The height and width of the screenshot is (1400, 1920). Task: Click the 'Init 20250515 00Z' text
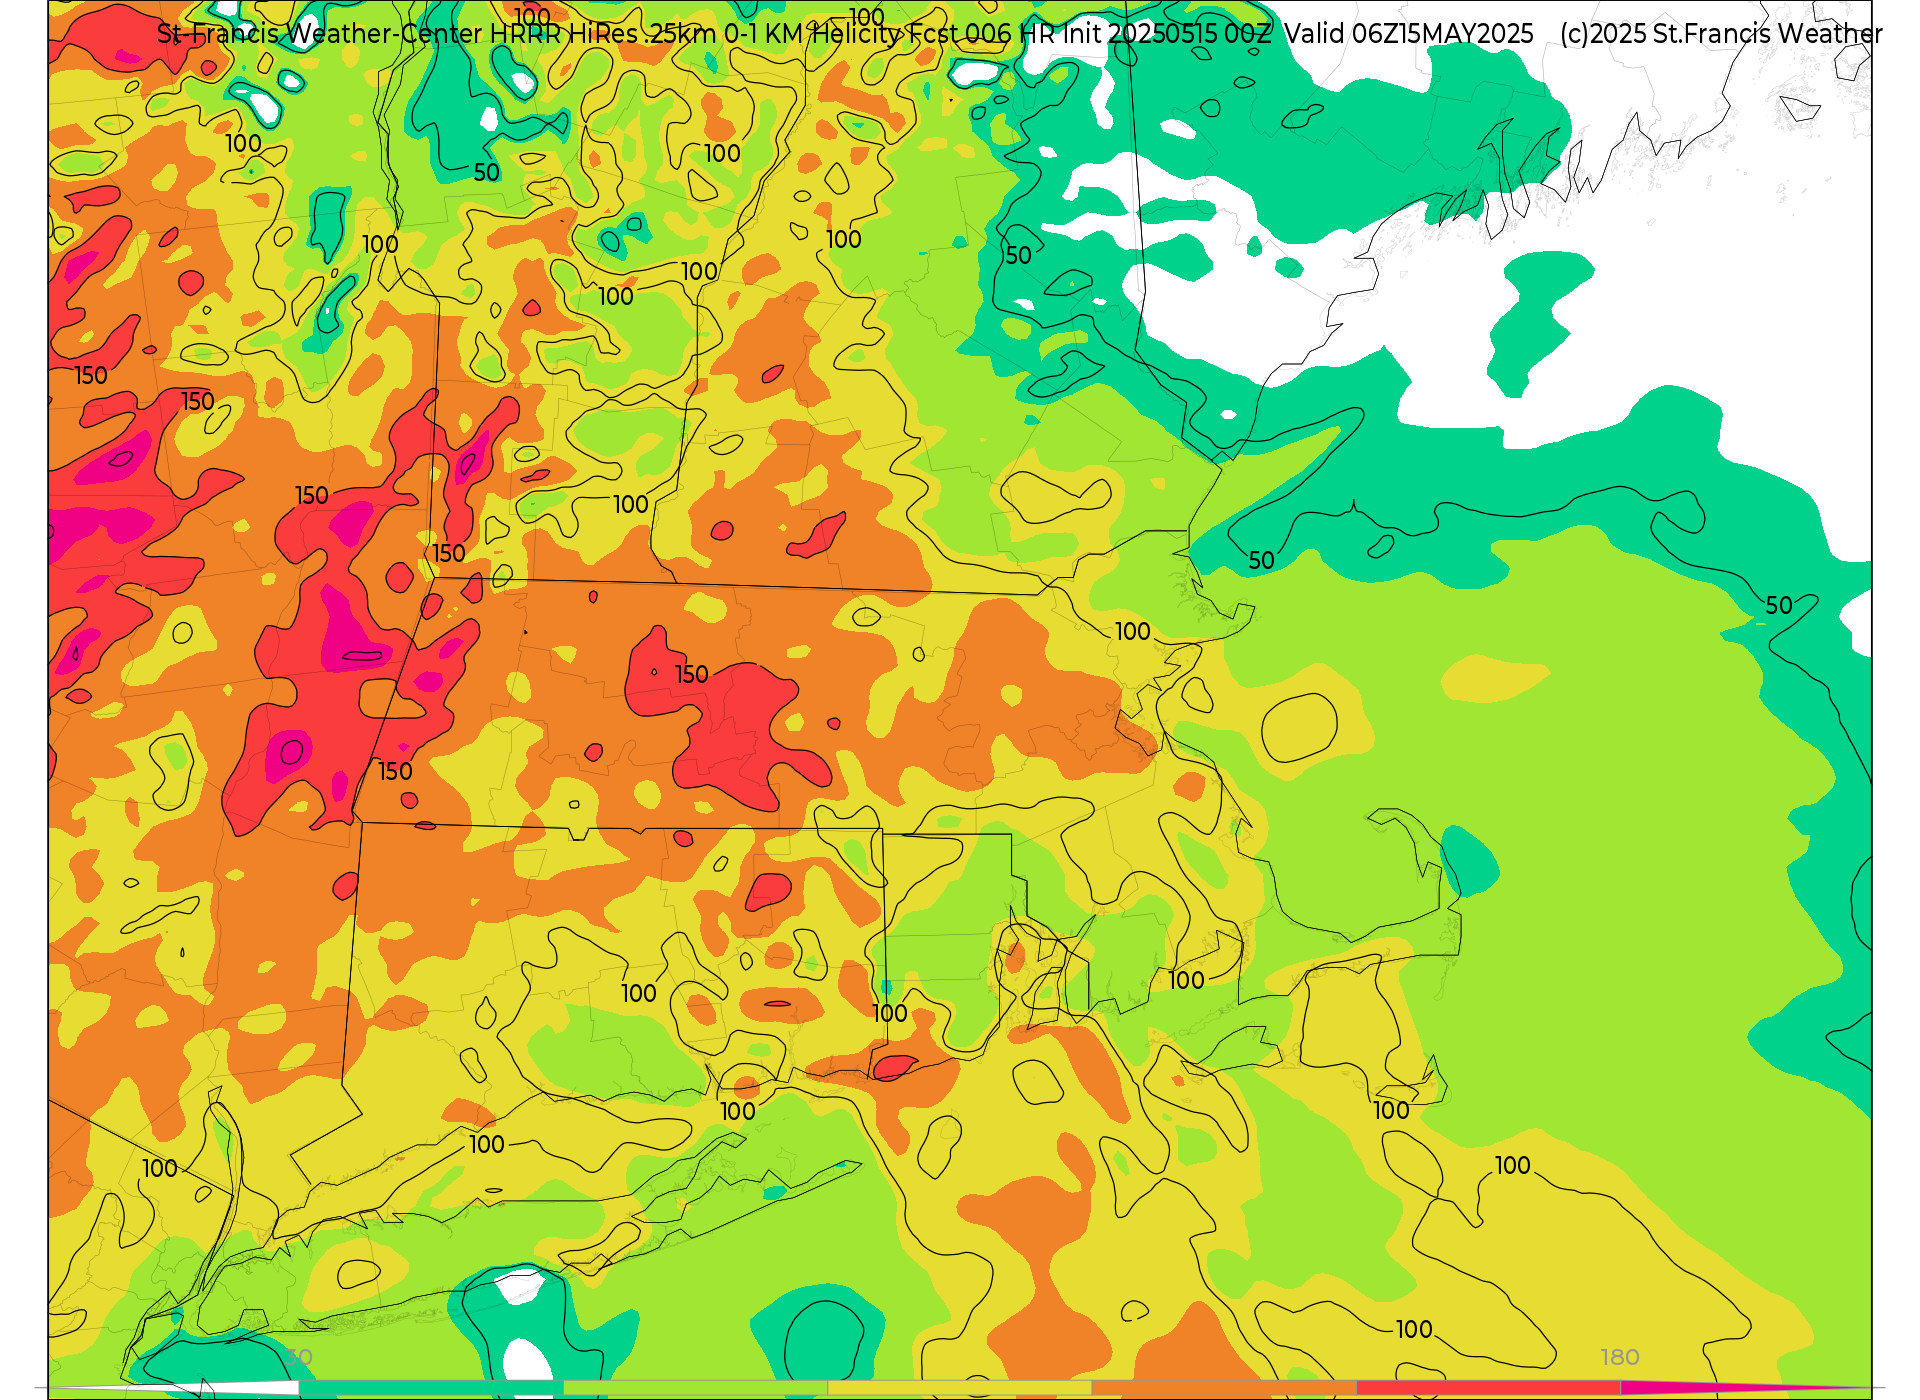pos(1167,34)
